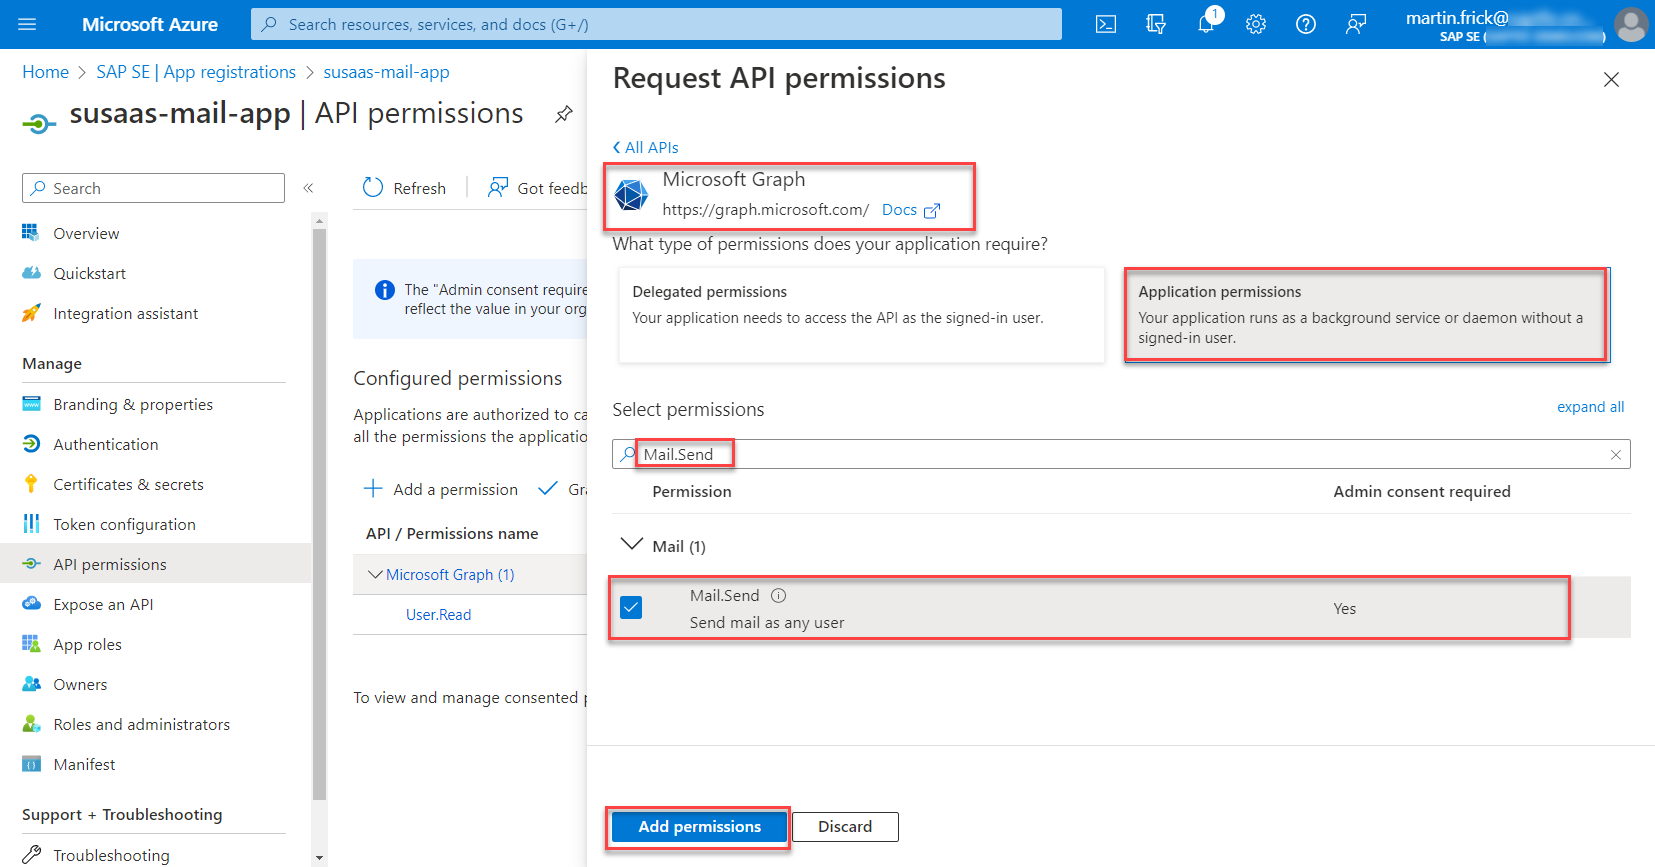The width and height of the screenshot is (1655, 867).
Task: Open the User.Read permission link
Action: click(438, 615)
